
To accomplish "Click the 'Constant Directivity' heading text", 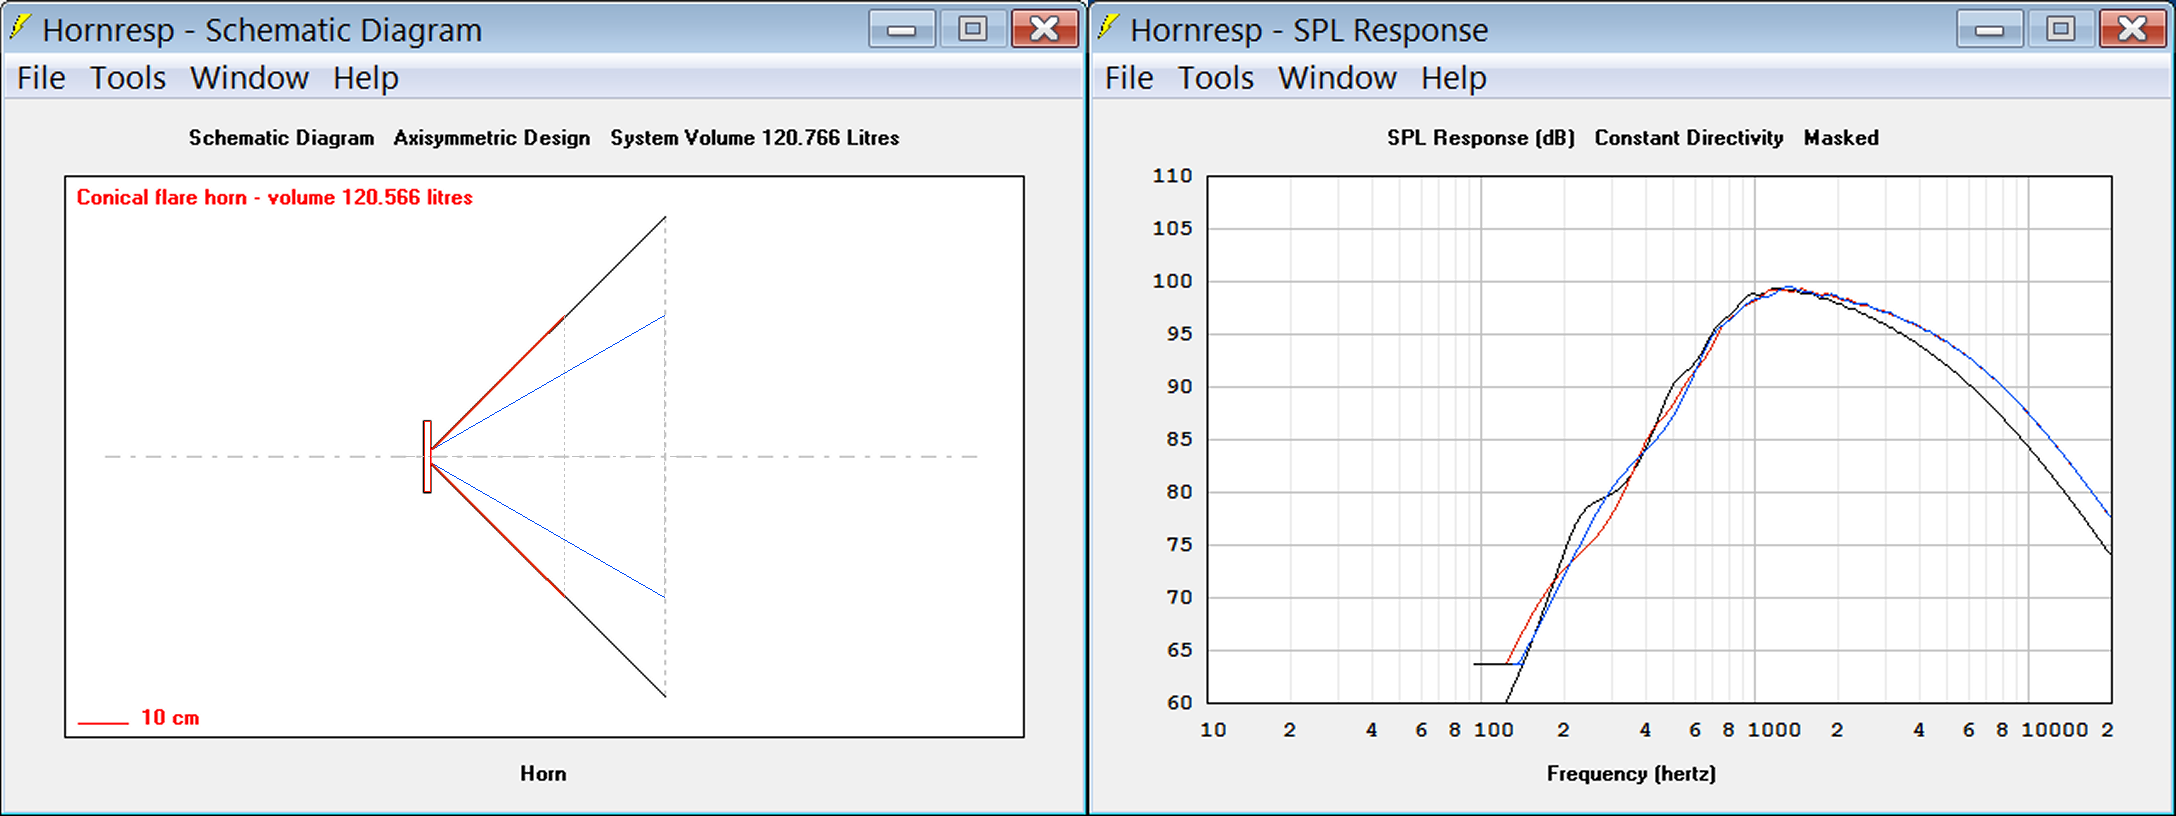I will [1689, 138].
